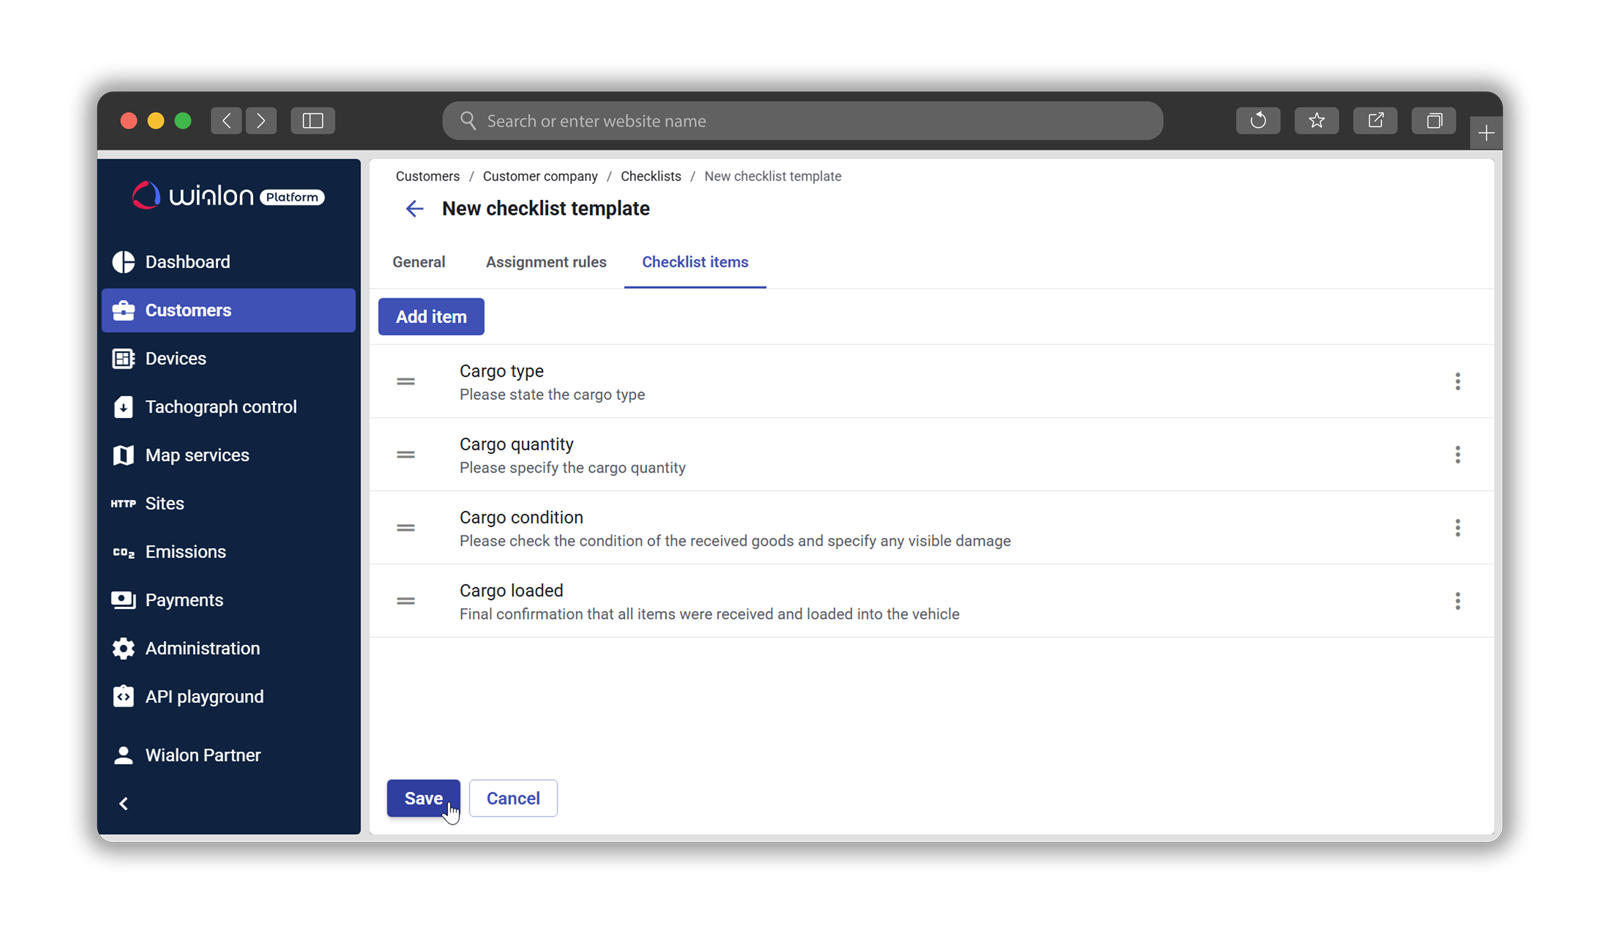Select the Emissions CO2 icon
The width and height of the screenshot is (1600, 942).
coord(123,552)
